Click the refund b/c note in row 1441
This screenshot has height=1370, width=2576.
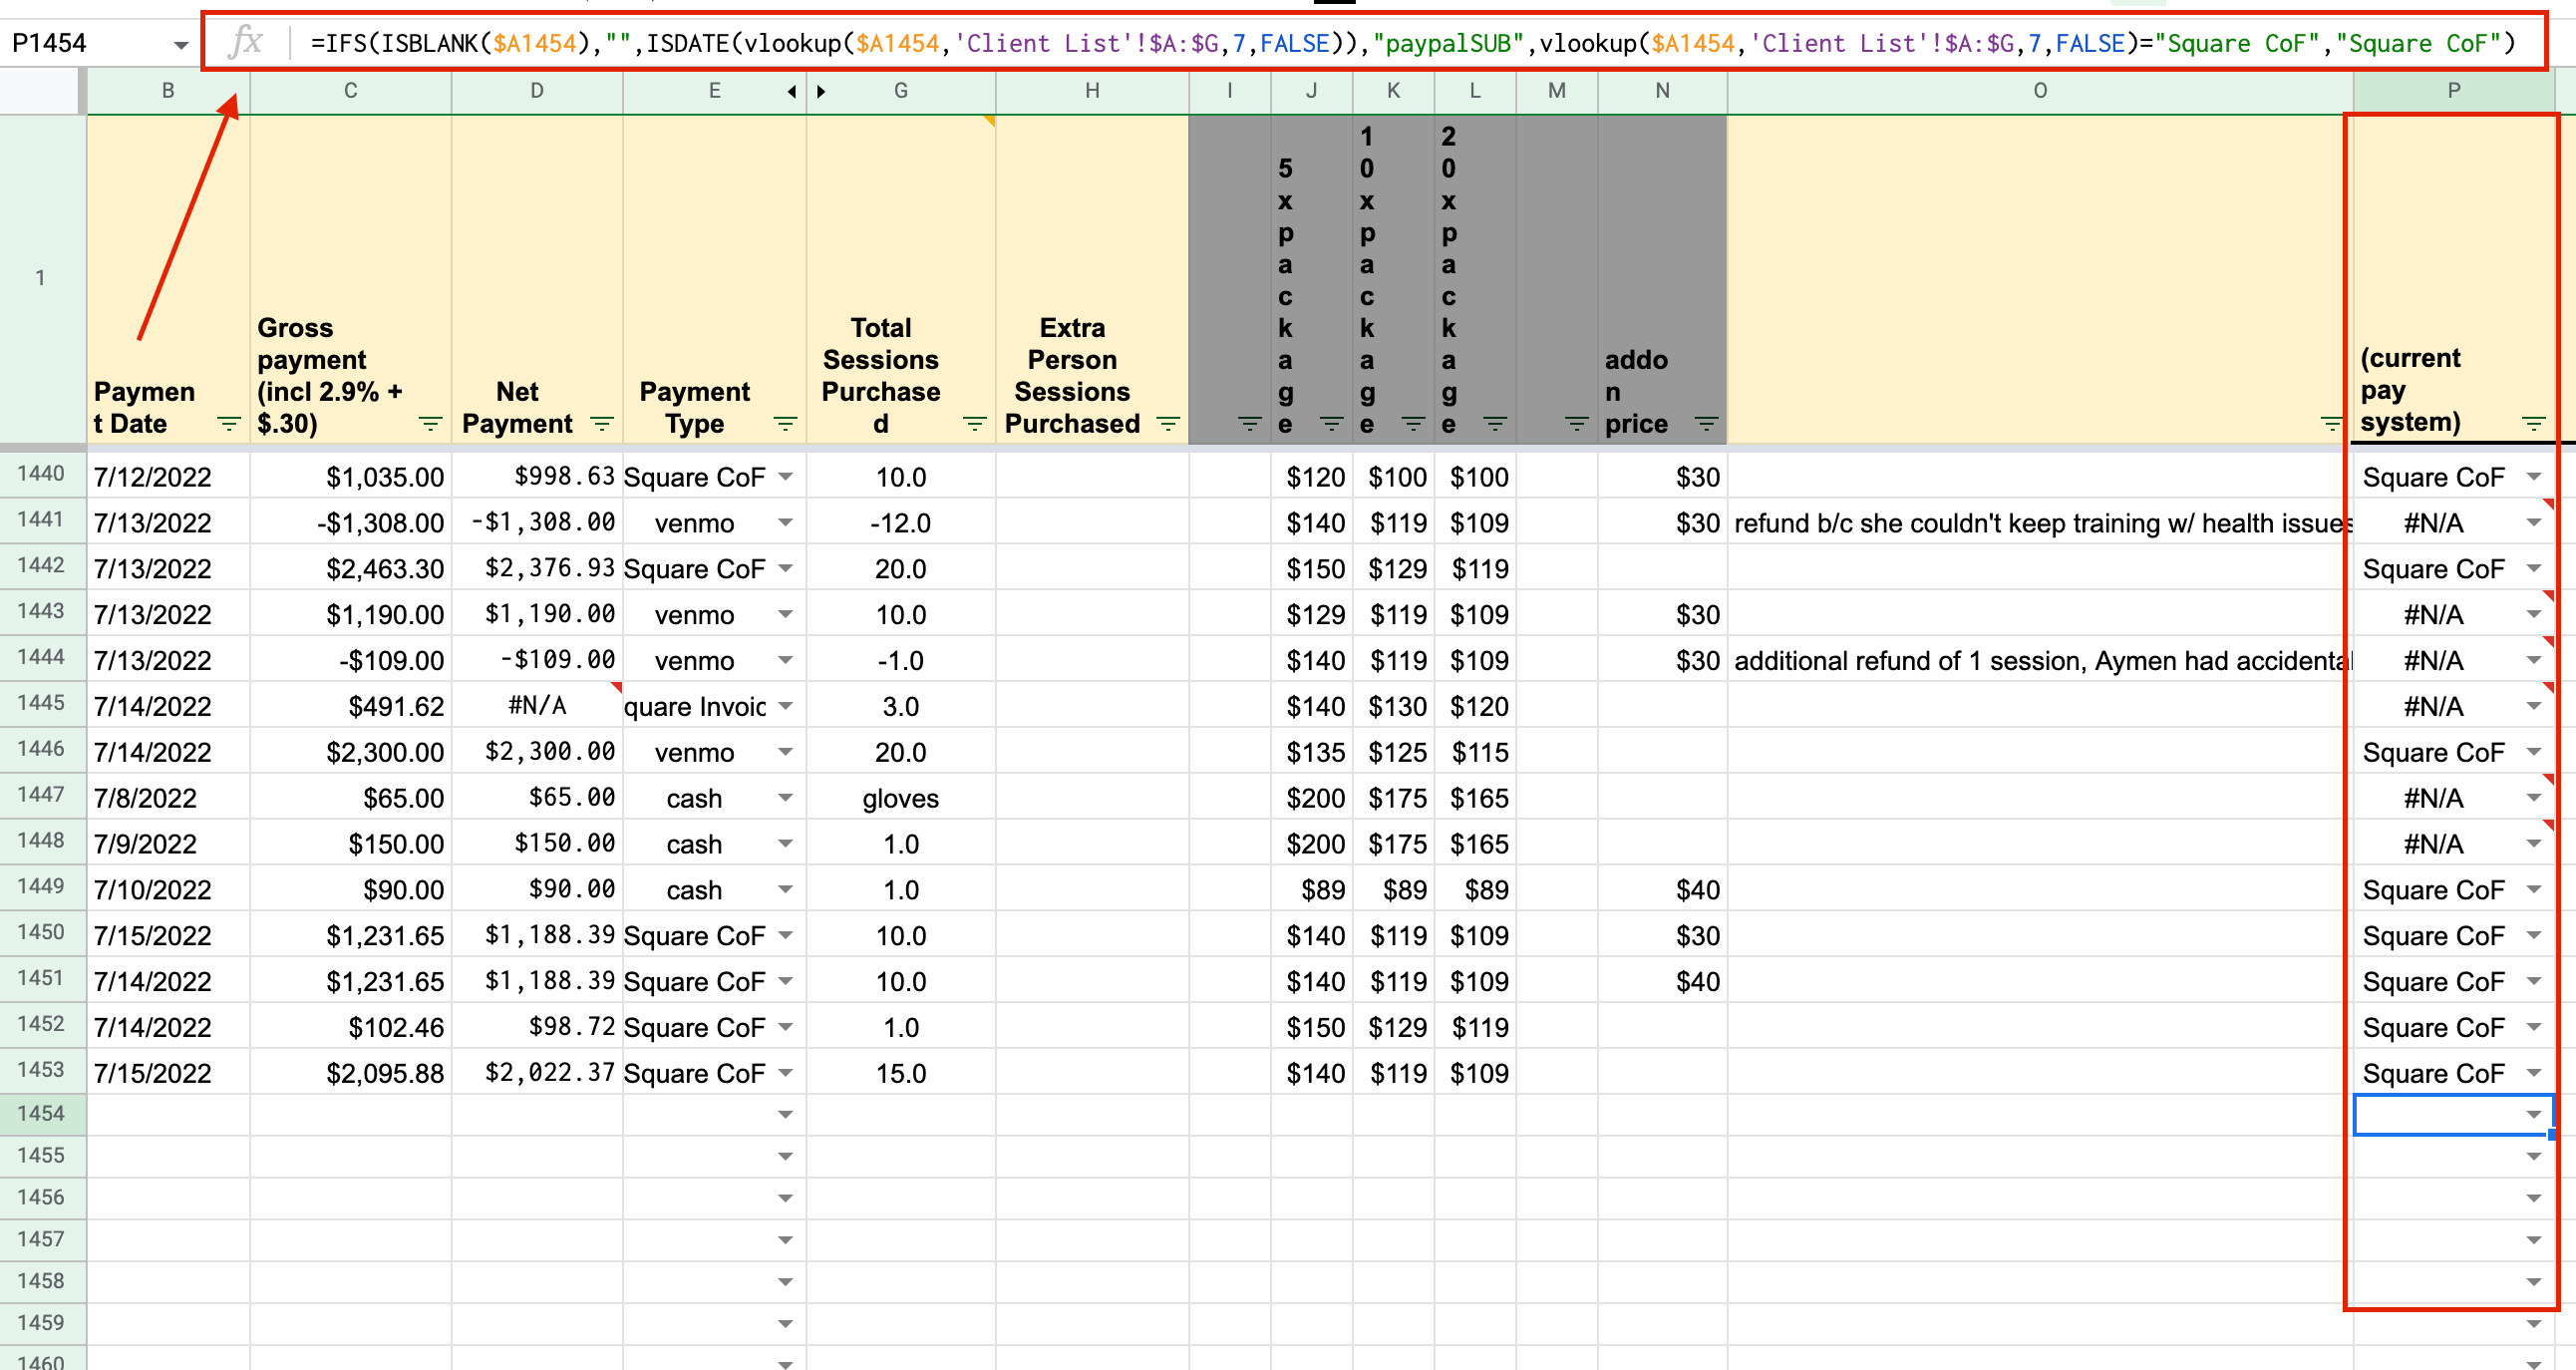pyautogui.click(x=2040, y=523)
